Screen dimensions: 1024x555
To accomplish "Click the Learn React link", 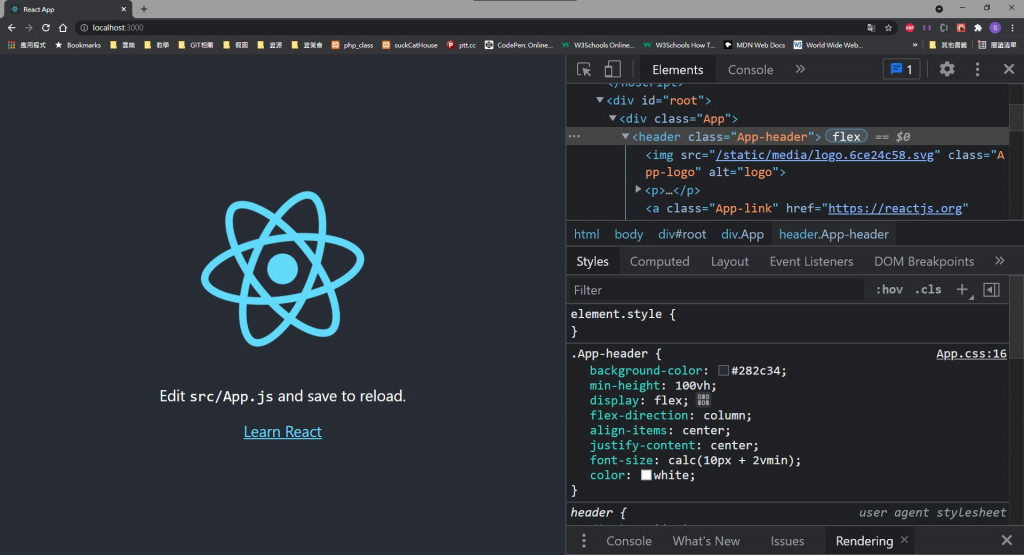I will click(x=282, y=432).
